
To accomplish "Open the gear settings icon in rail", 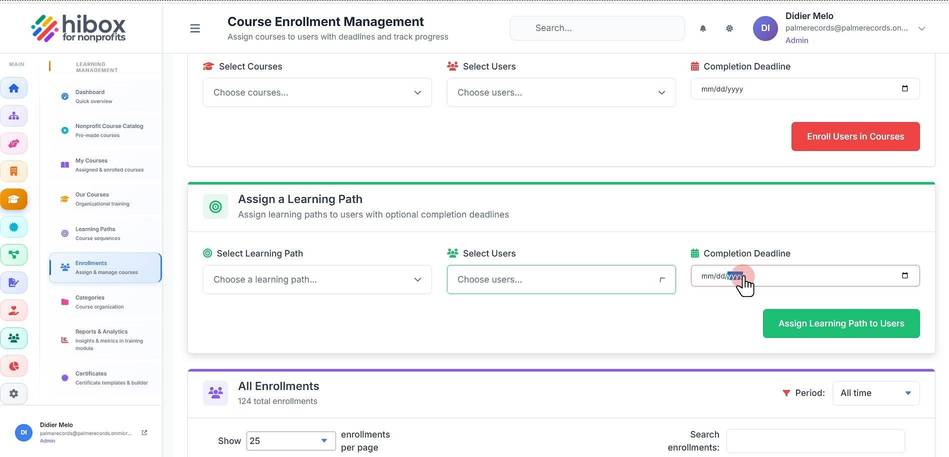I will pyautogui.click(x=13, y=393).
